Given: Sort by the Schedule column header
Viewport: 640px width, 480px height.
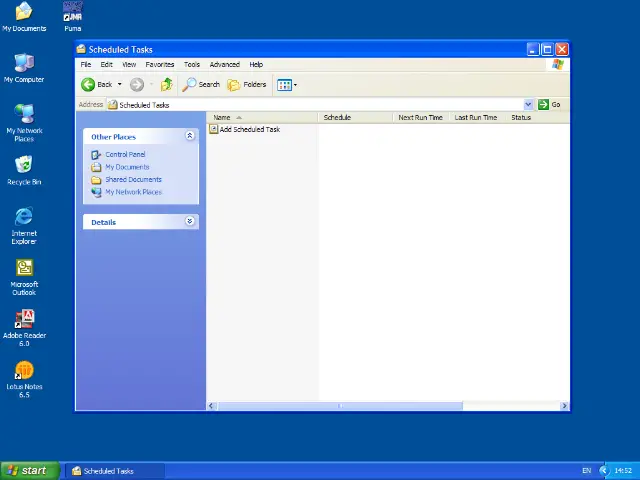Looking at the screenshot, I should [355, 118].
